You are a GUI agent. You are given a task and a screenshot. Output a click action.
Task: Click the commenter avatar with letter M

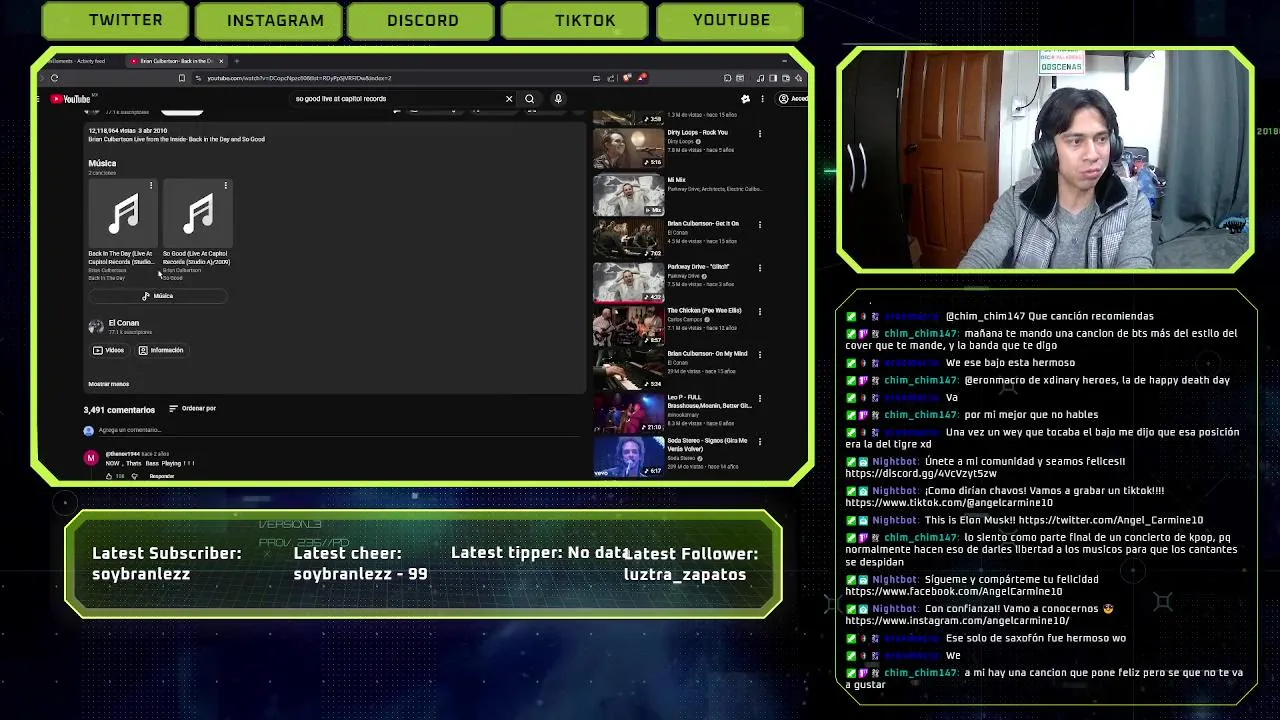coord(91,458)
